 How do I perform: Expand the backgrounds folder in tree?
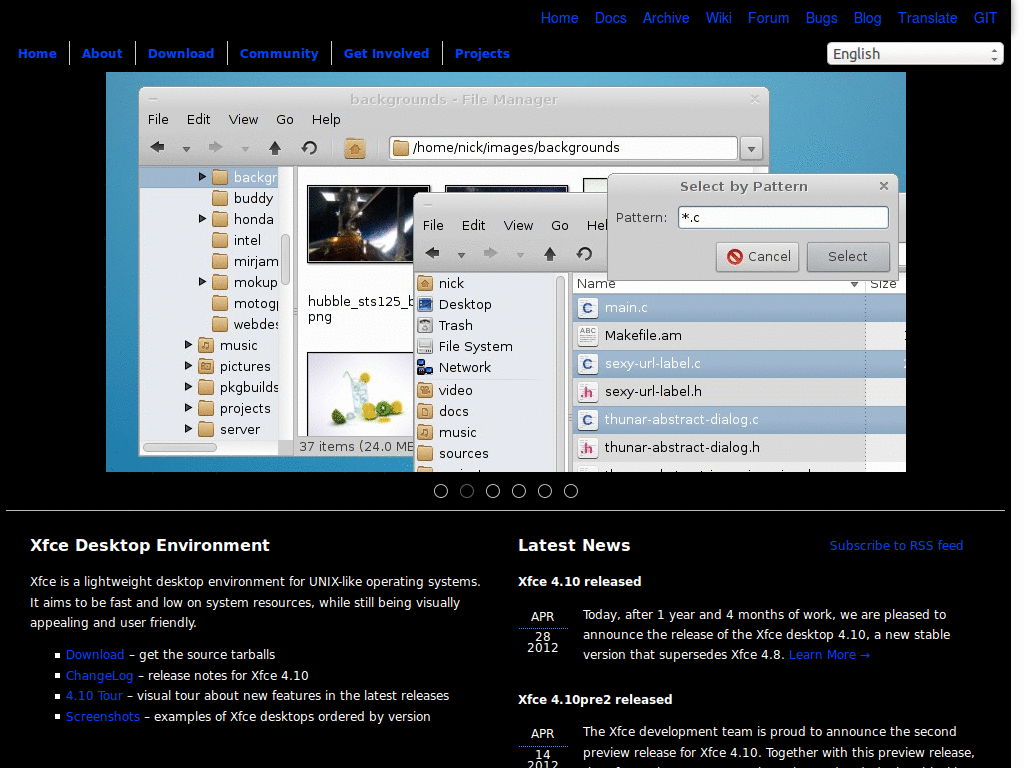tap(202, 177)
